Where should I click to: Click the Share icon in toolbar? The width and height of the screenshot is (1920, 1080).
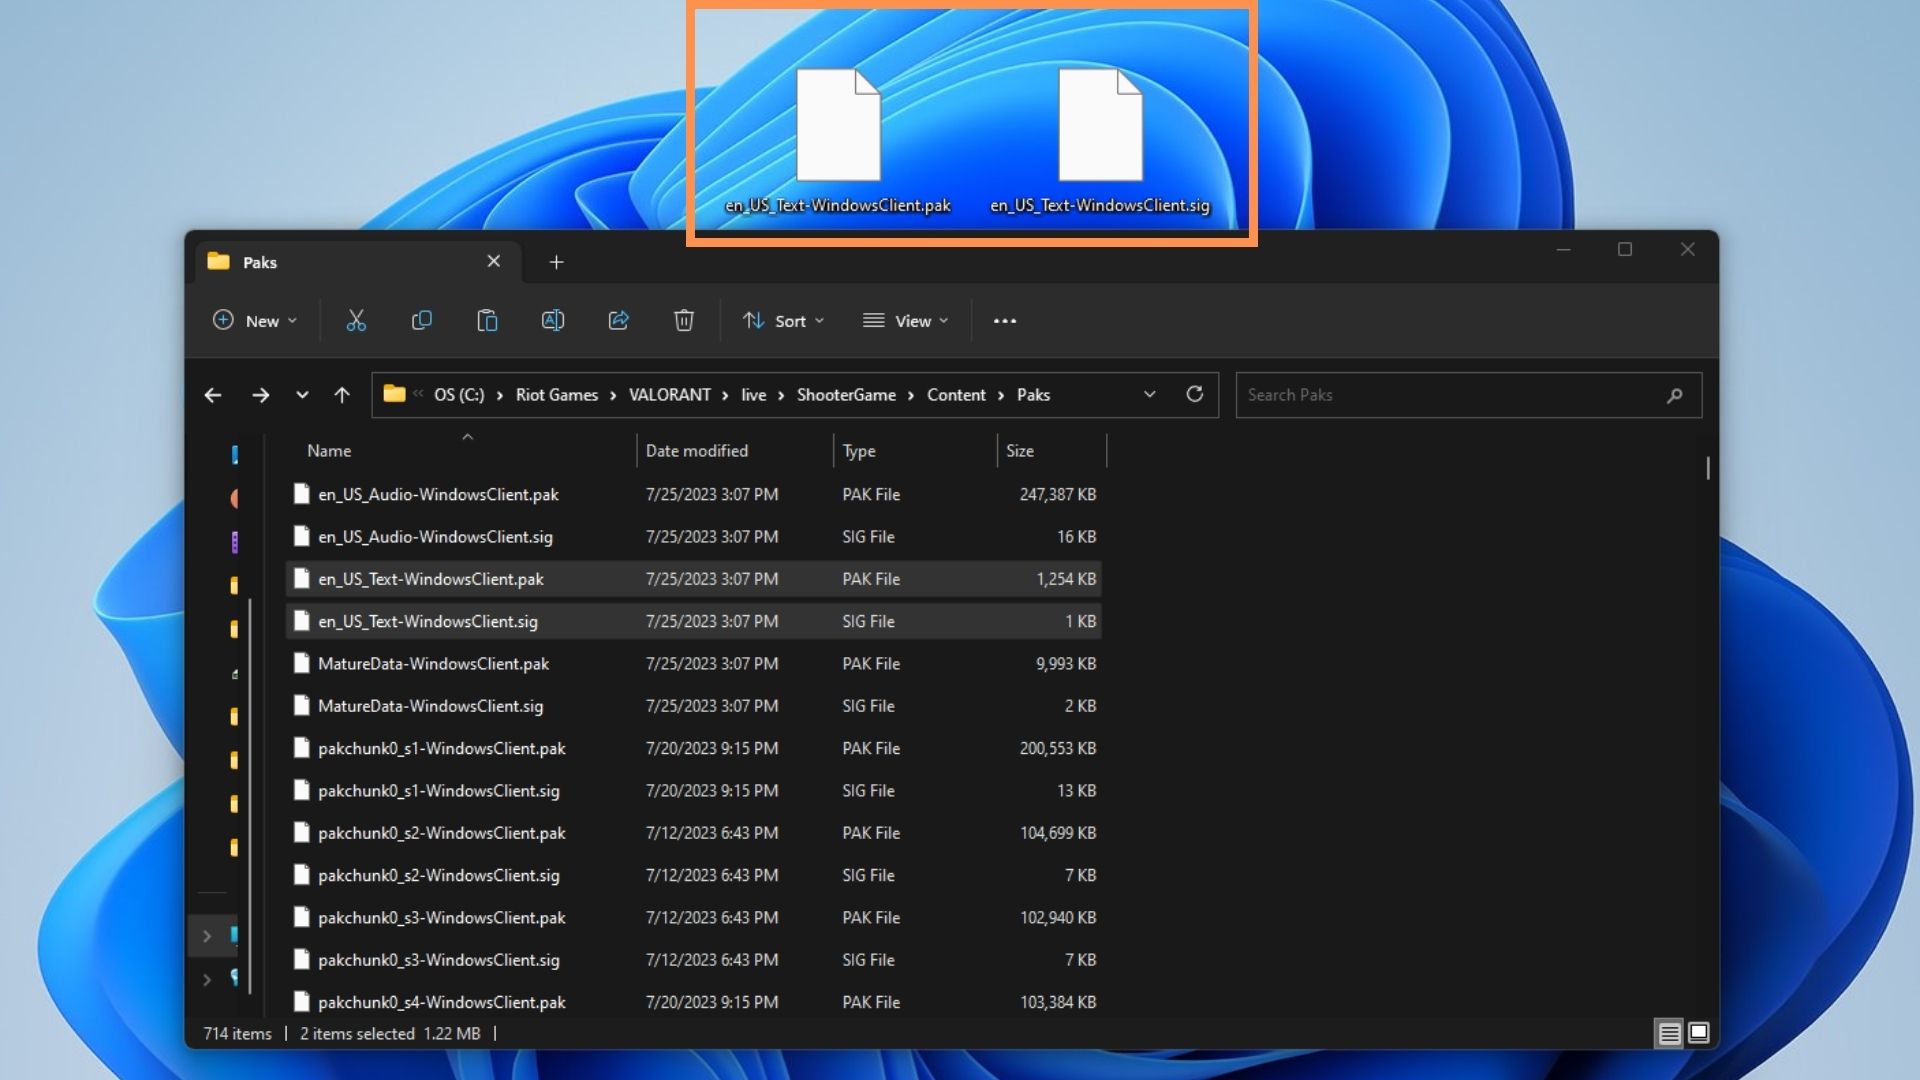(x=619, y=320)
